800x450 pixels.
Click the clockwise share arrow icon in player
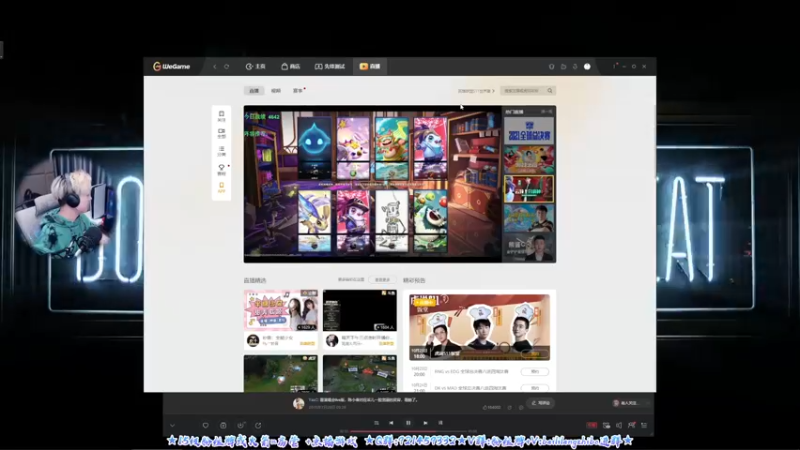coord(258,426)
